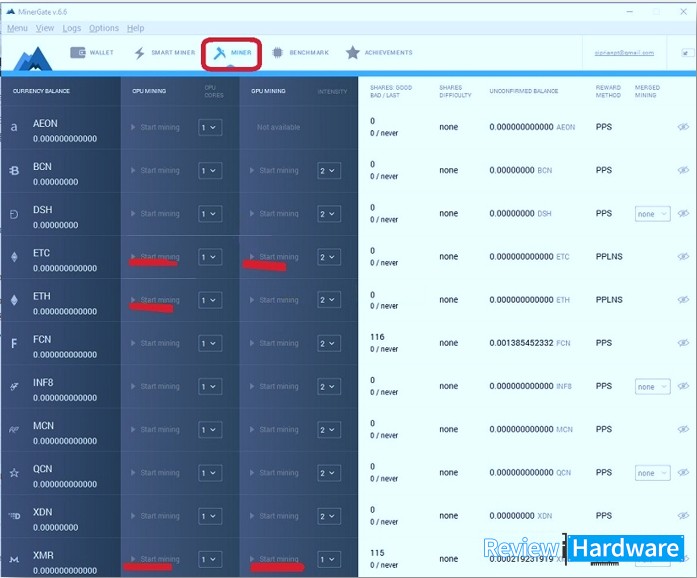The width and height of the screenshot is (697, 578).
Task: Click the FCN currency icon
Action: (x=14, y=343)
